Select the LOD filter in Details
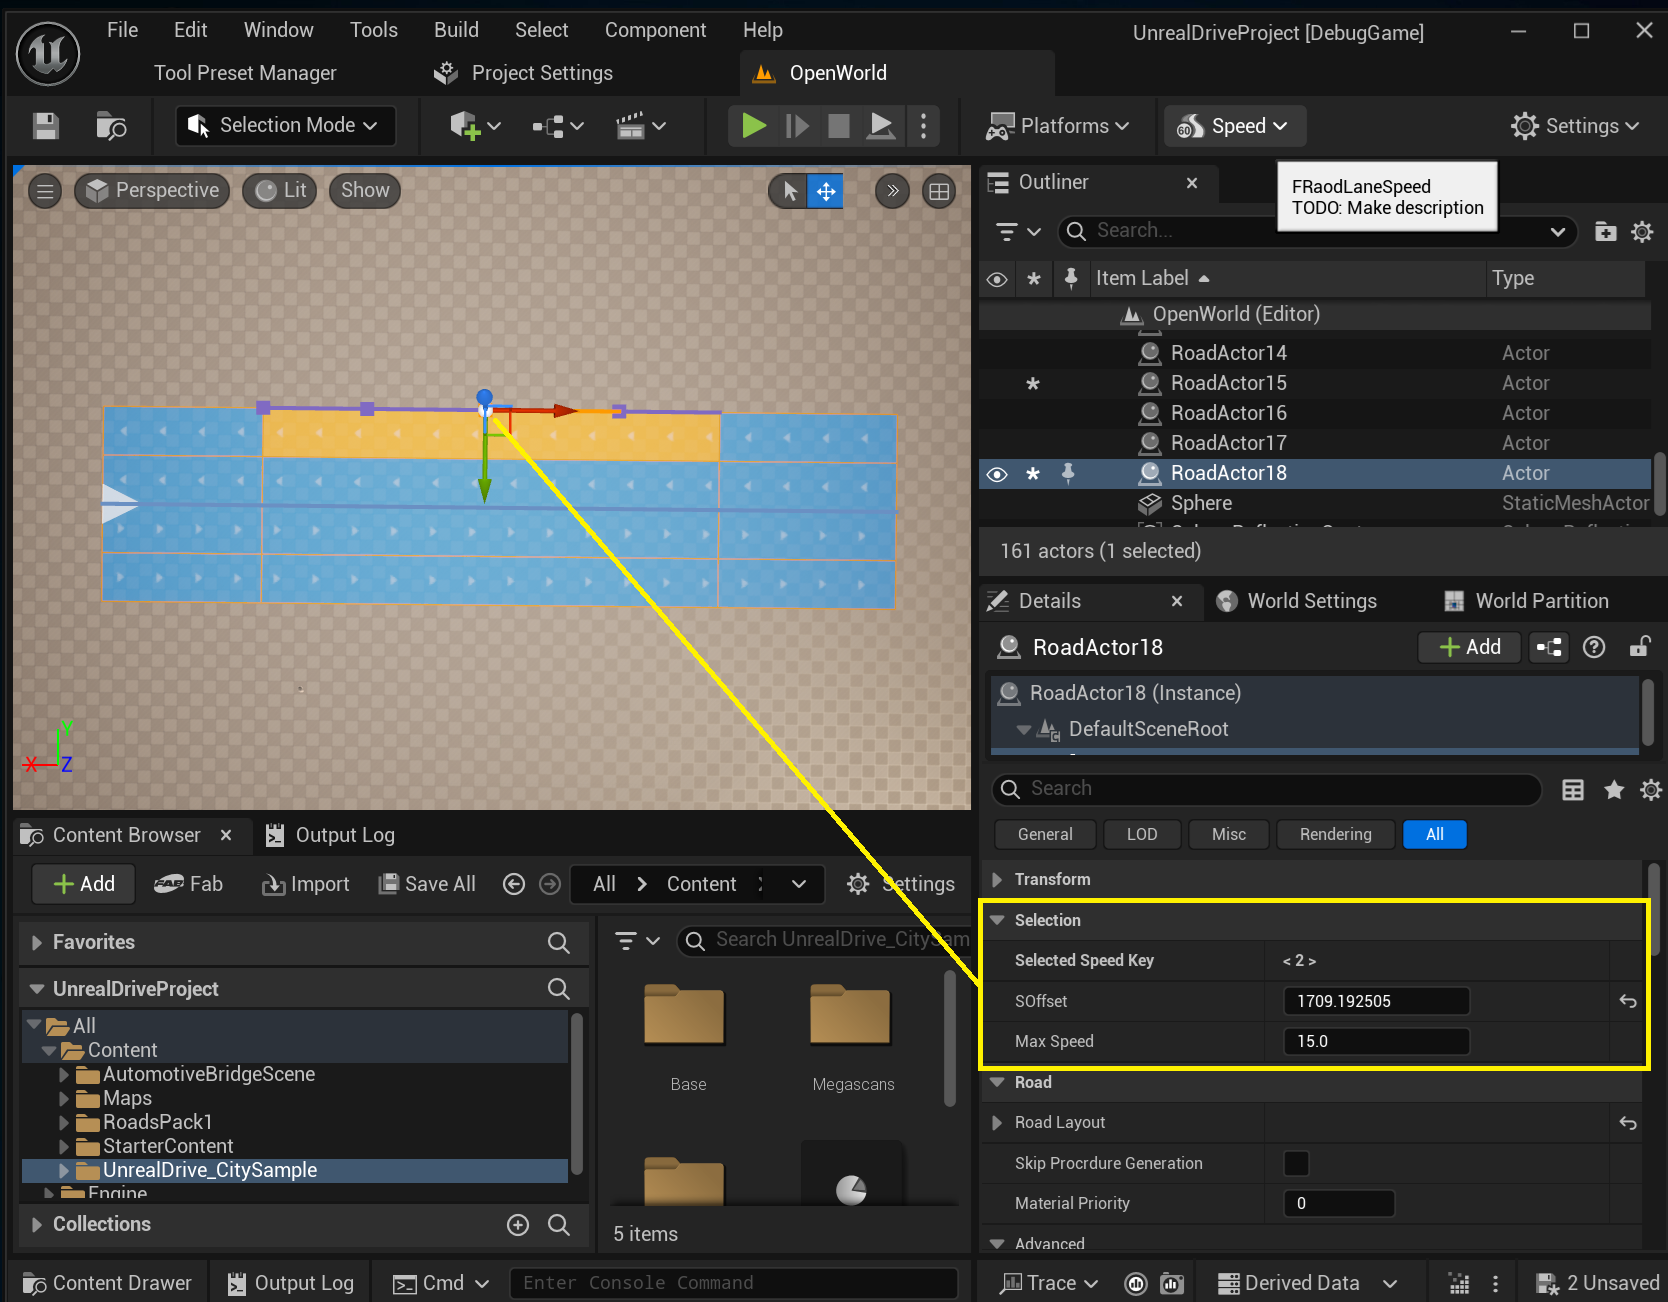The height and width of the screenshot is (1302, 1668). (1142, 834)
